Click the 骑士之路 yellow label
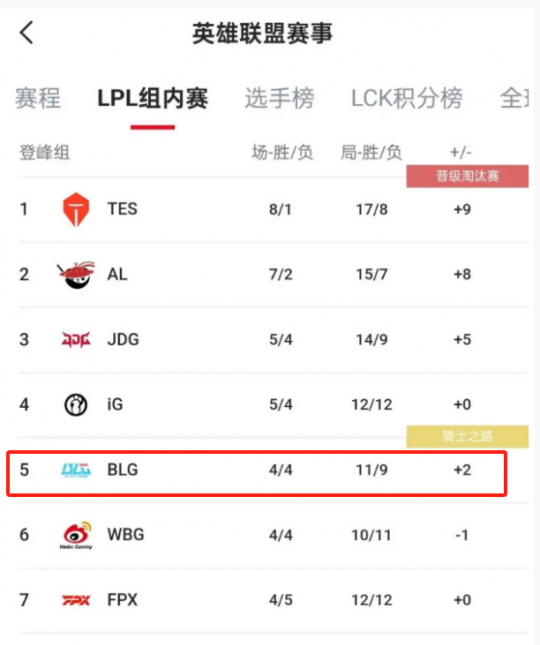This screenshot has height=645, width=540. pyautogui.click(x=468, y=436)
